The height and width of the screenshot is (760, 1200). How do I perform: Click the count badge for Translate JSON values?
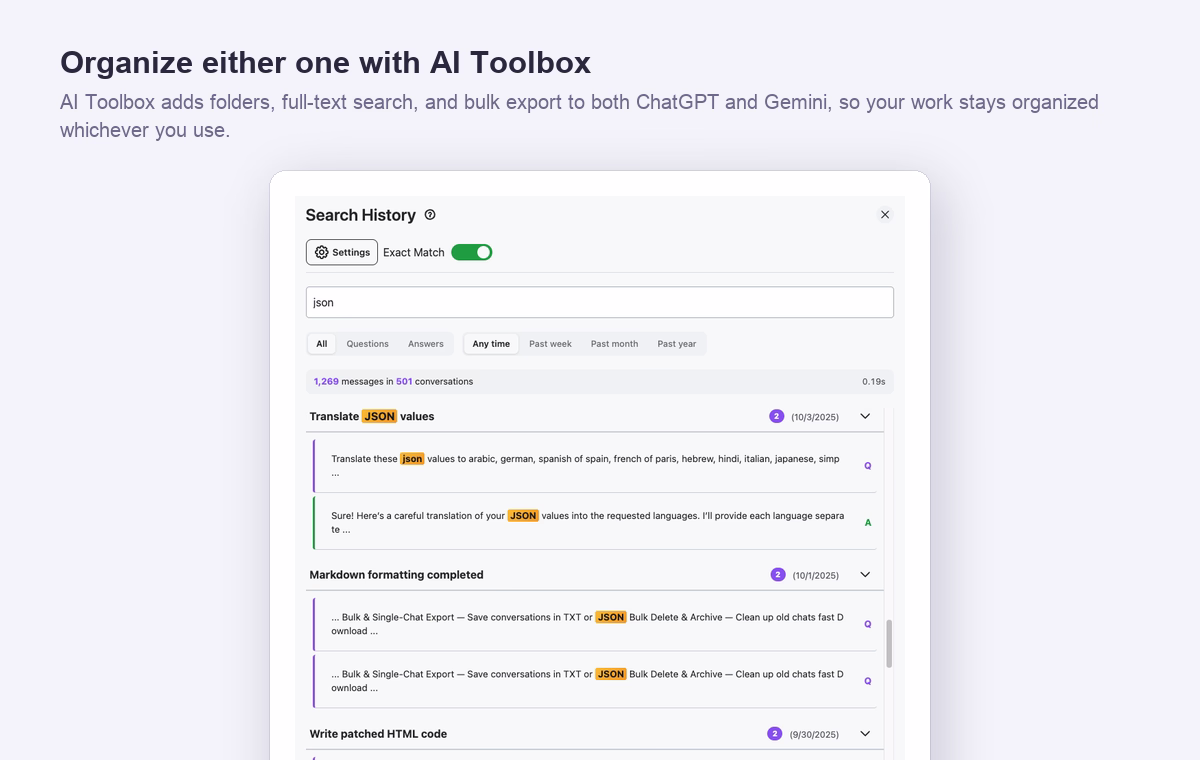[777, 417]
